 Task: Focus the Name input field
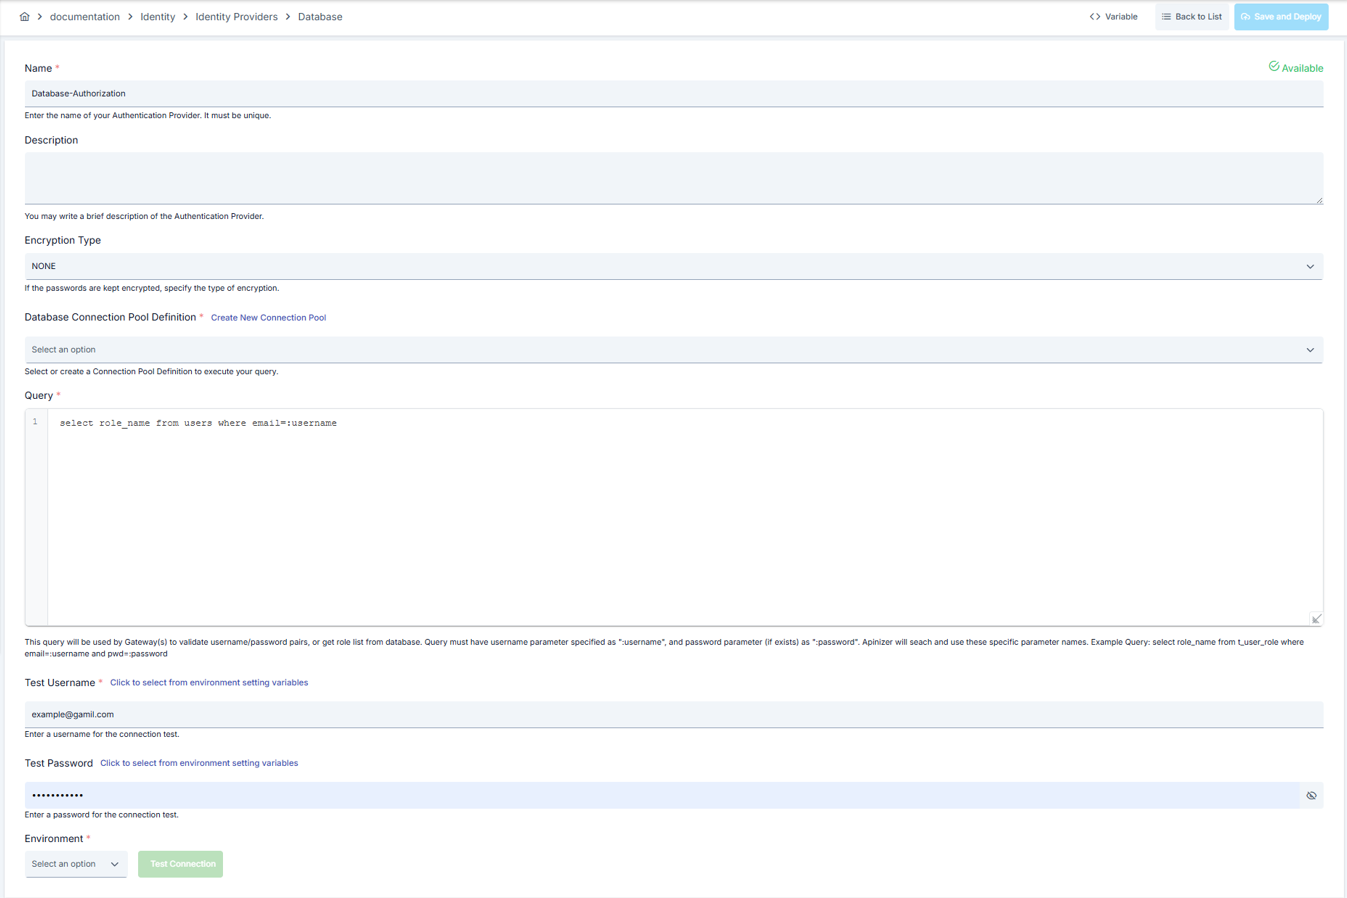(x=673, y=94)
